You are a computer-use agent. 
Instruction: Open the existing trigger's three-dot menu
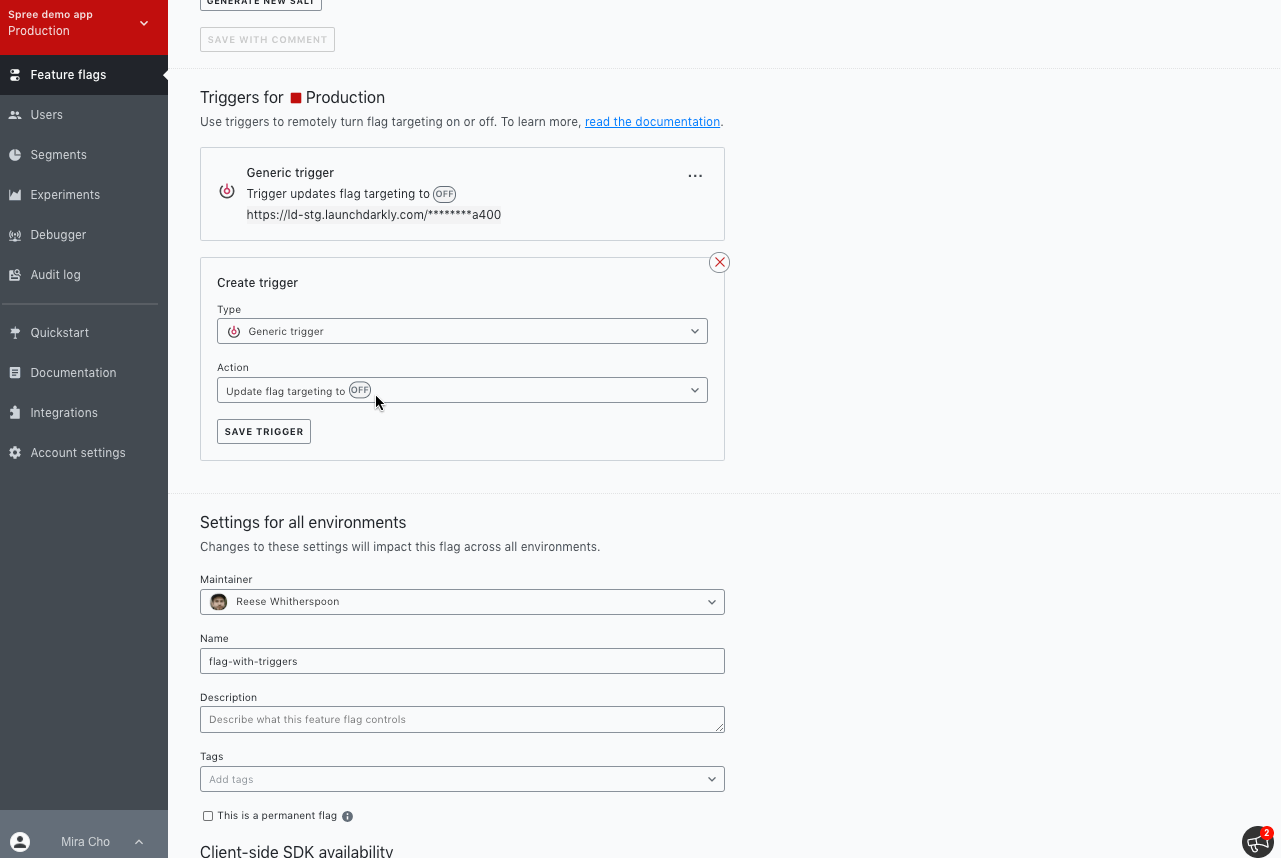695,176
